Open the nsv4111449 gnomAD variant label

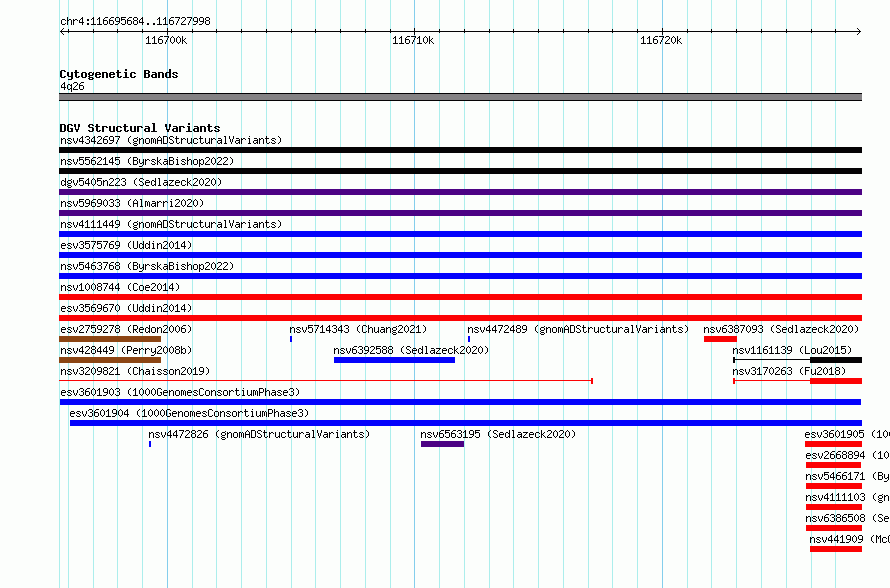[x=171, y=224]
